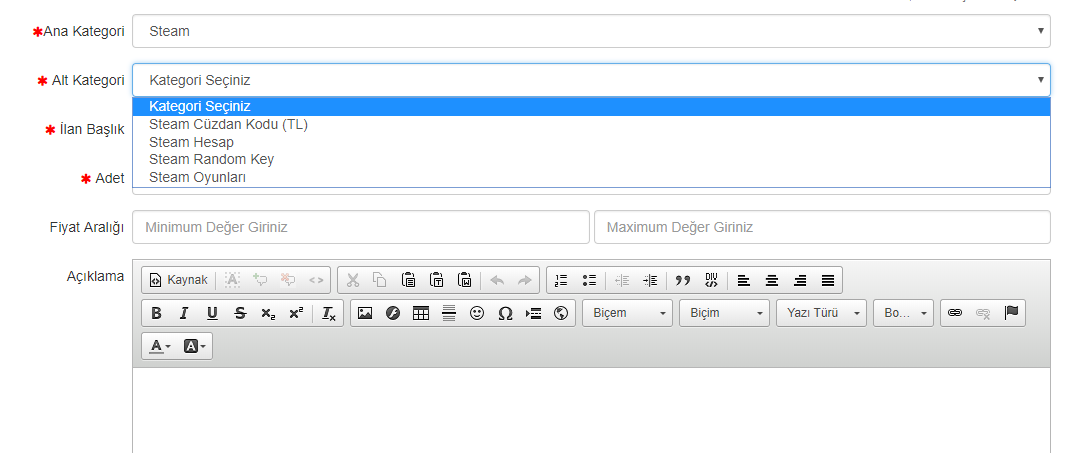Click the Undo arrow icon

click(x=497, y=280)
